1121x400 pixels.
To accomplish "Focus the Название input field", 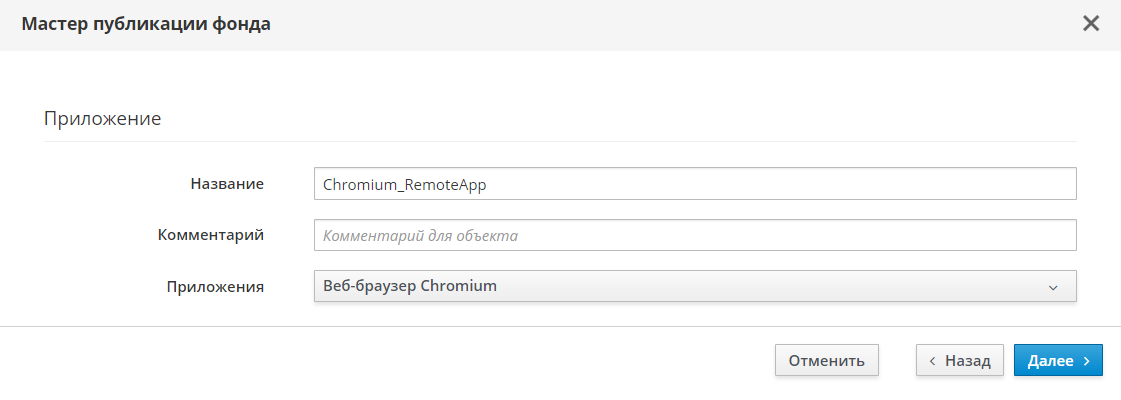I will click(x=694, y=184).
